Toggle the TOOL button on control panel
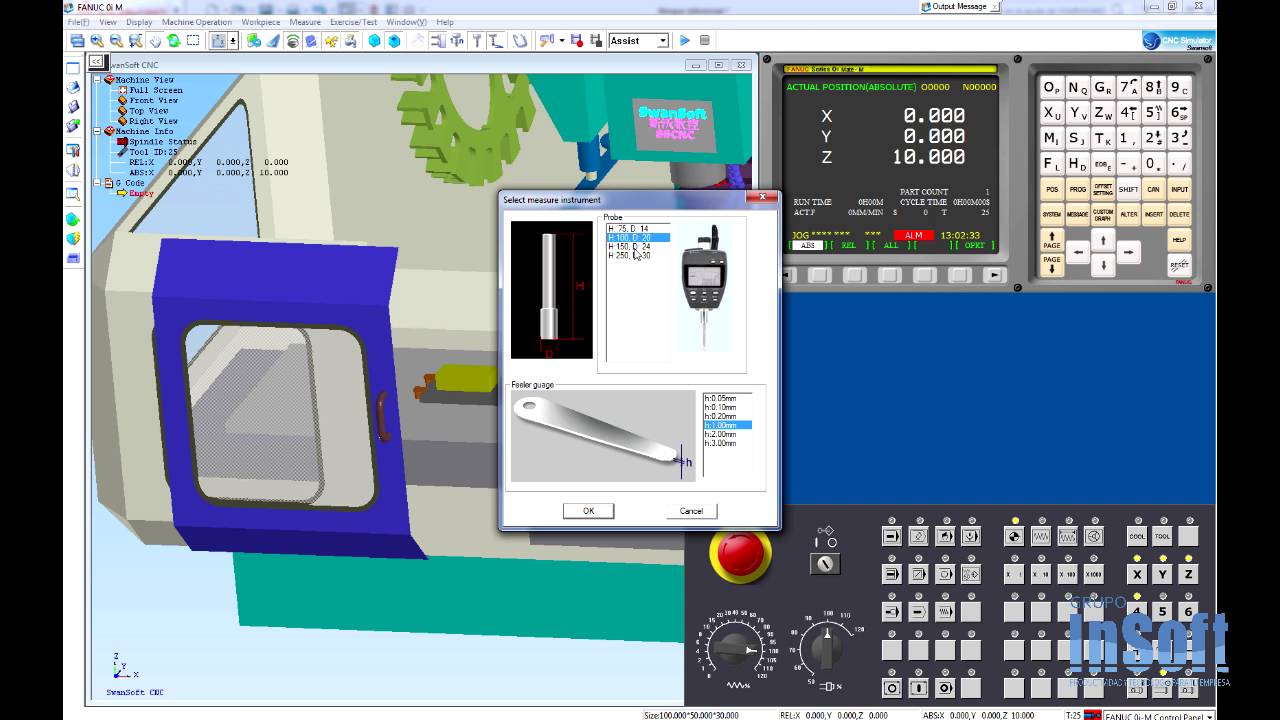 tap(1162, 537)
